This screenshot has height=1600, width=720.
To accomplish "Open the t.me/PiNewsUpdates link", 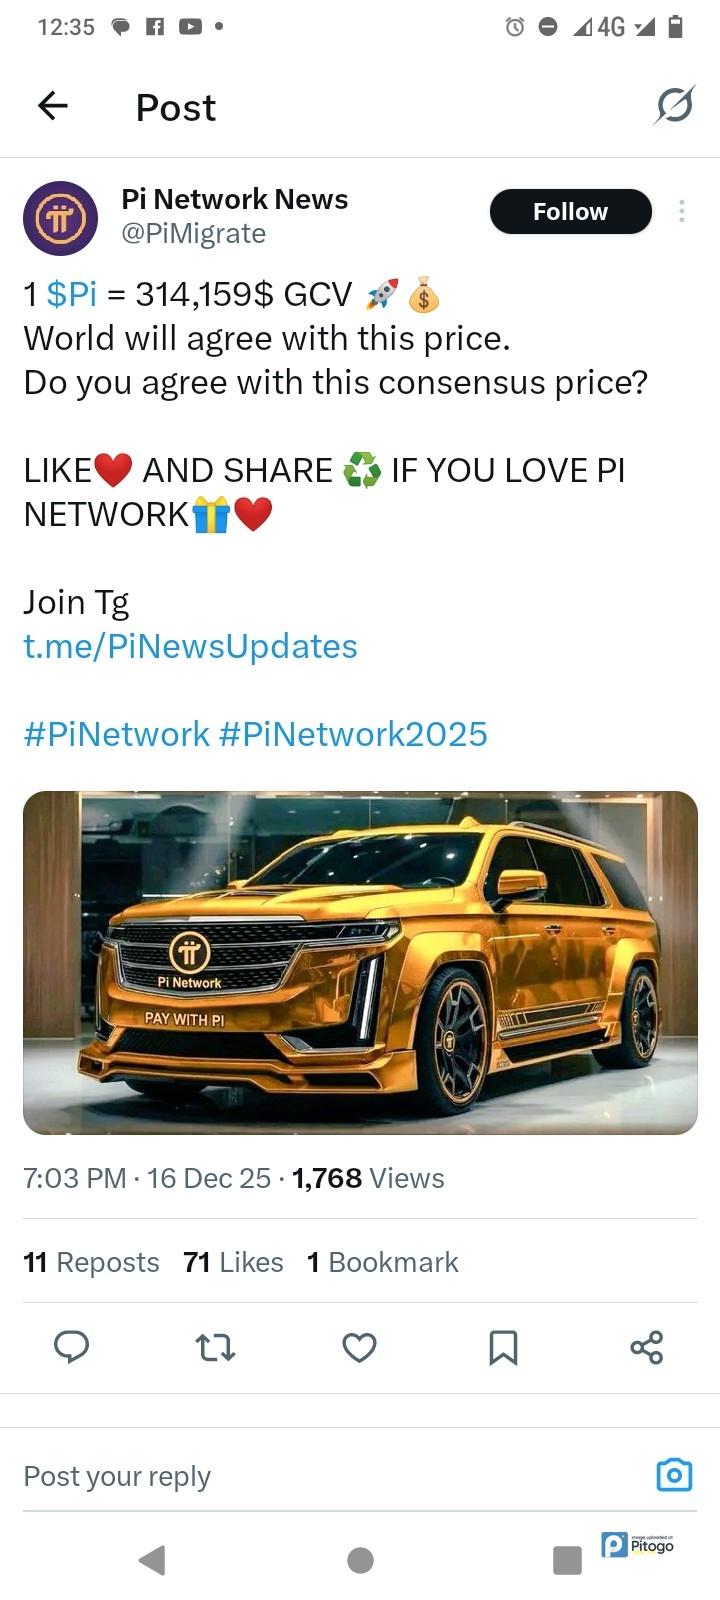I will (x=190, y=646).
